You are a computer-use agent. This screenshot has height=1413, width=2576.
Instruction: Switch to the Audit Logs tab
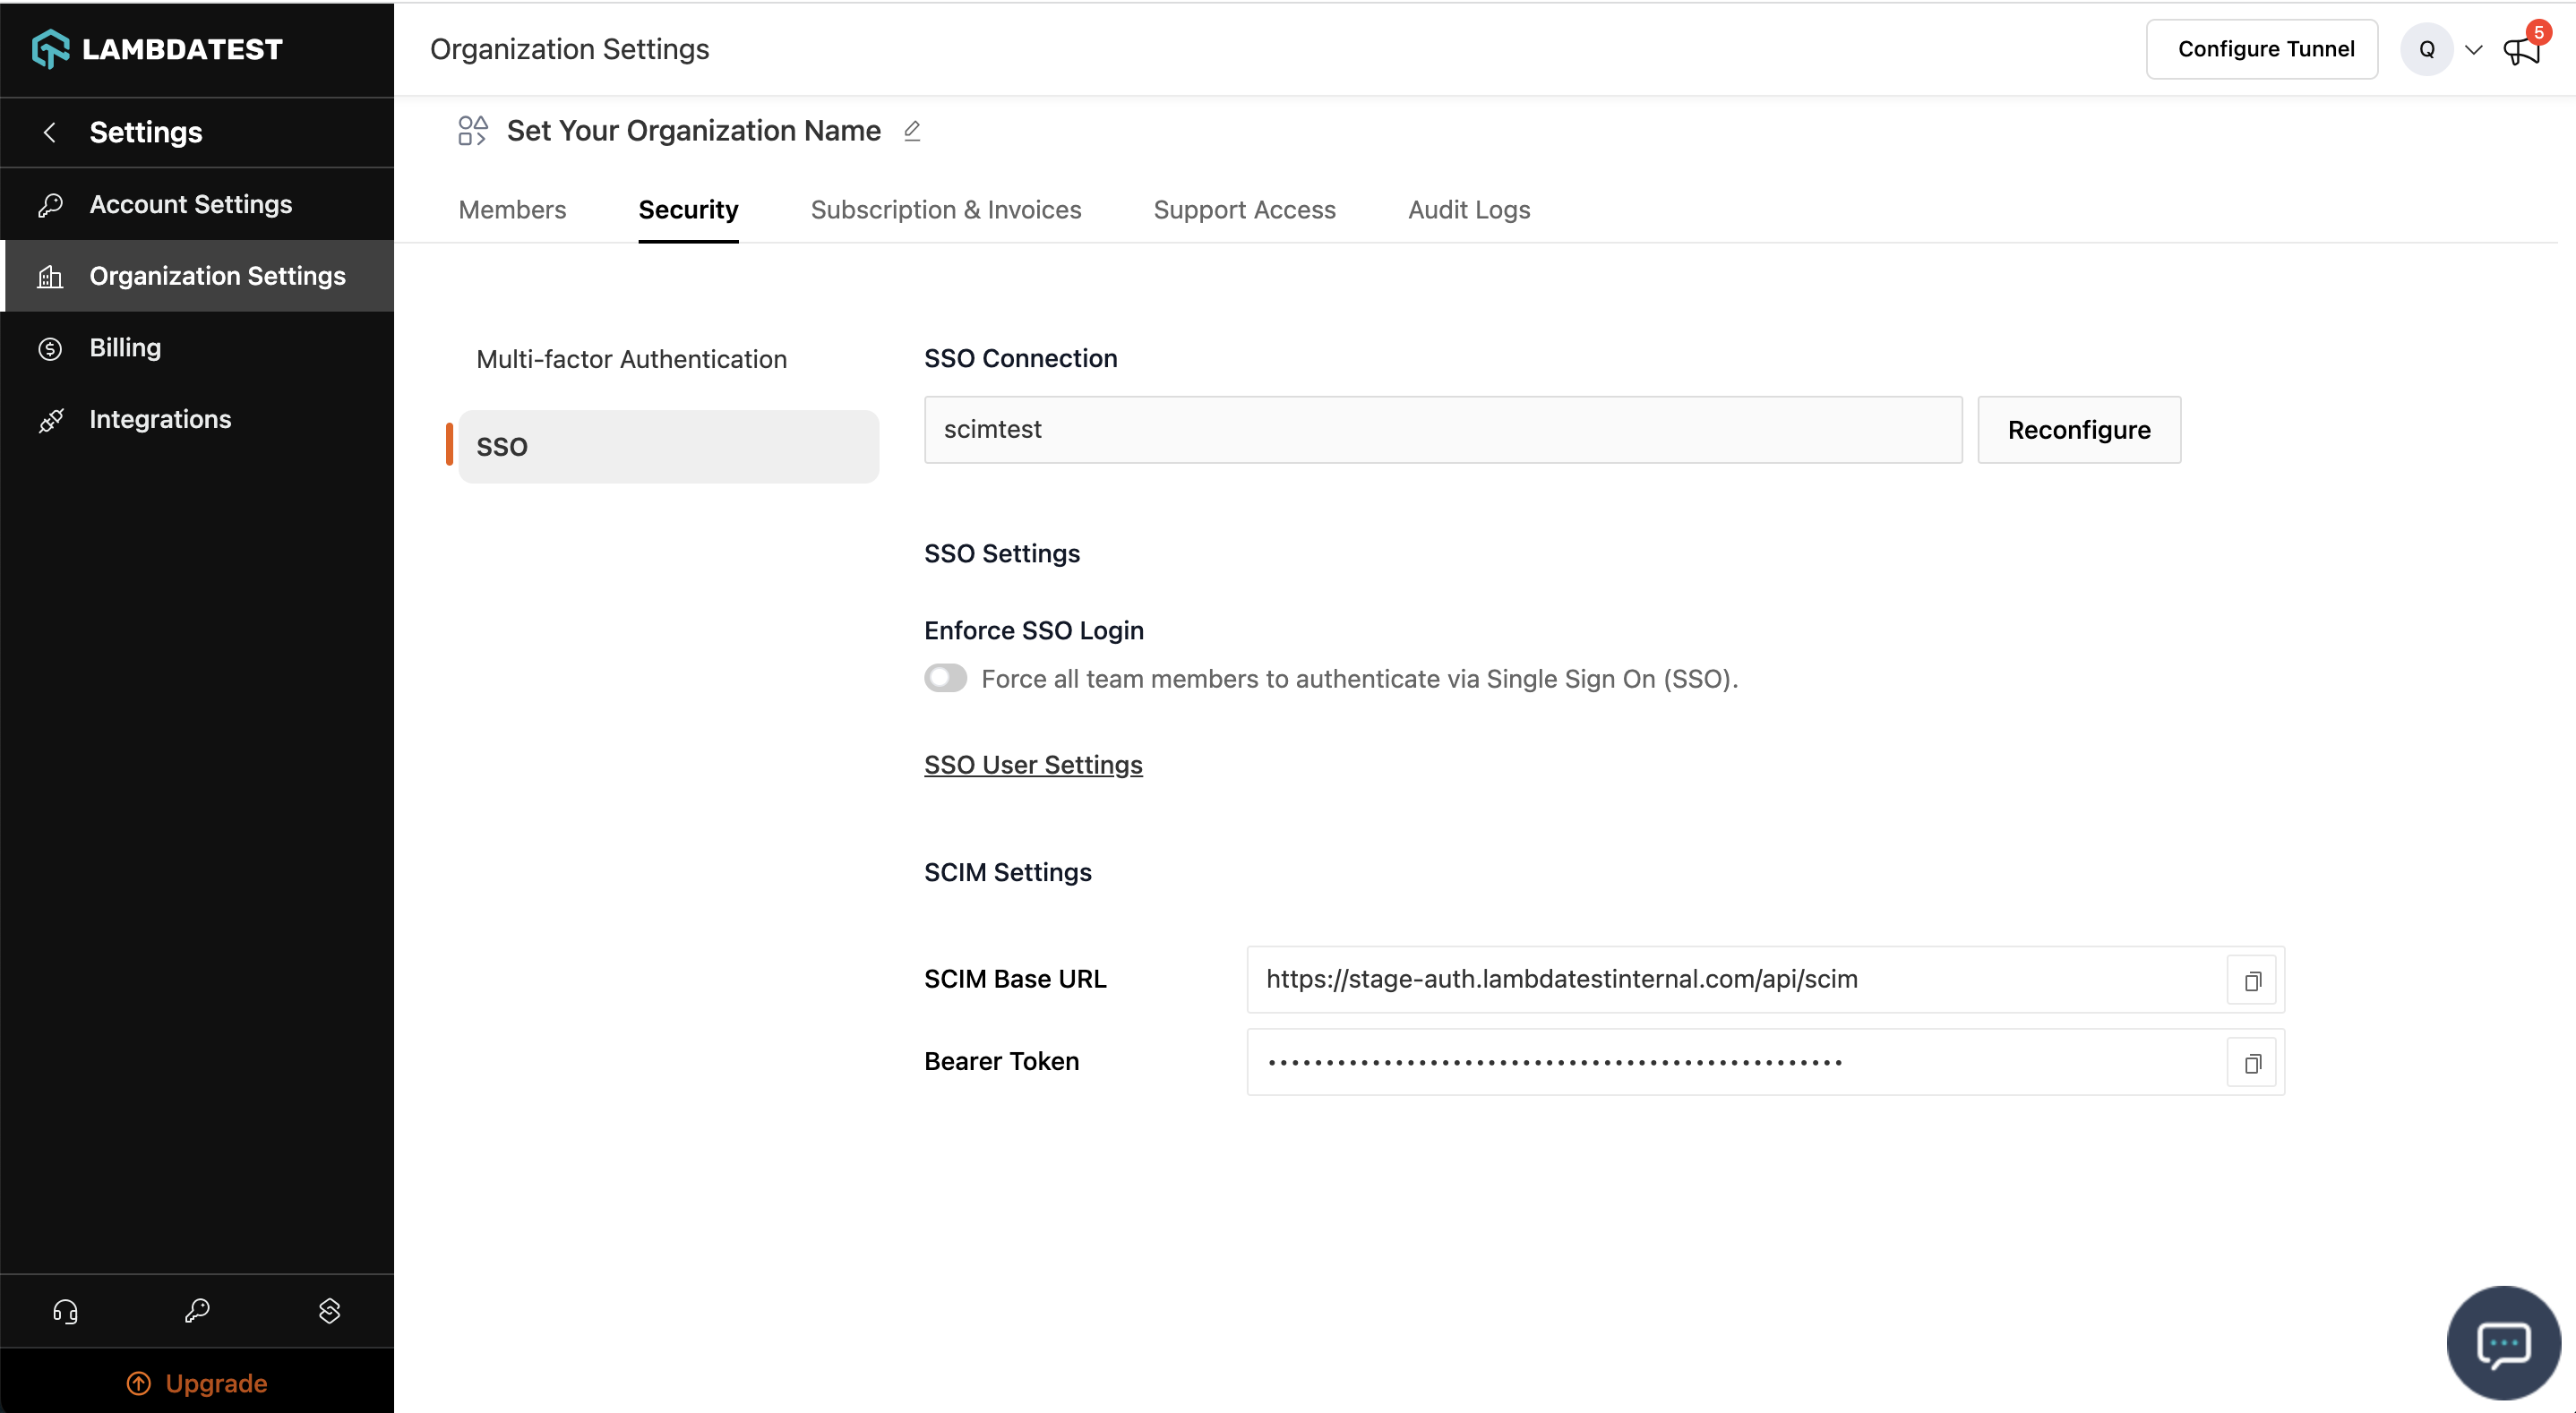pos(1468,210)
